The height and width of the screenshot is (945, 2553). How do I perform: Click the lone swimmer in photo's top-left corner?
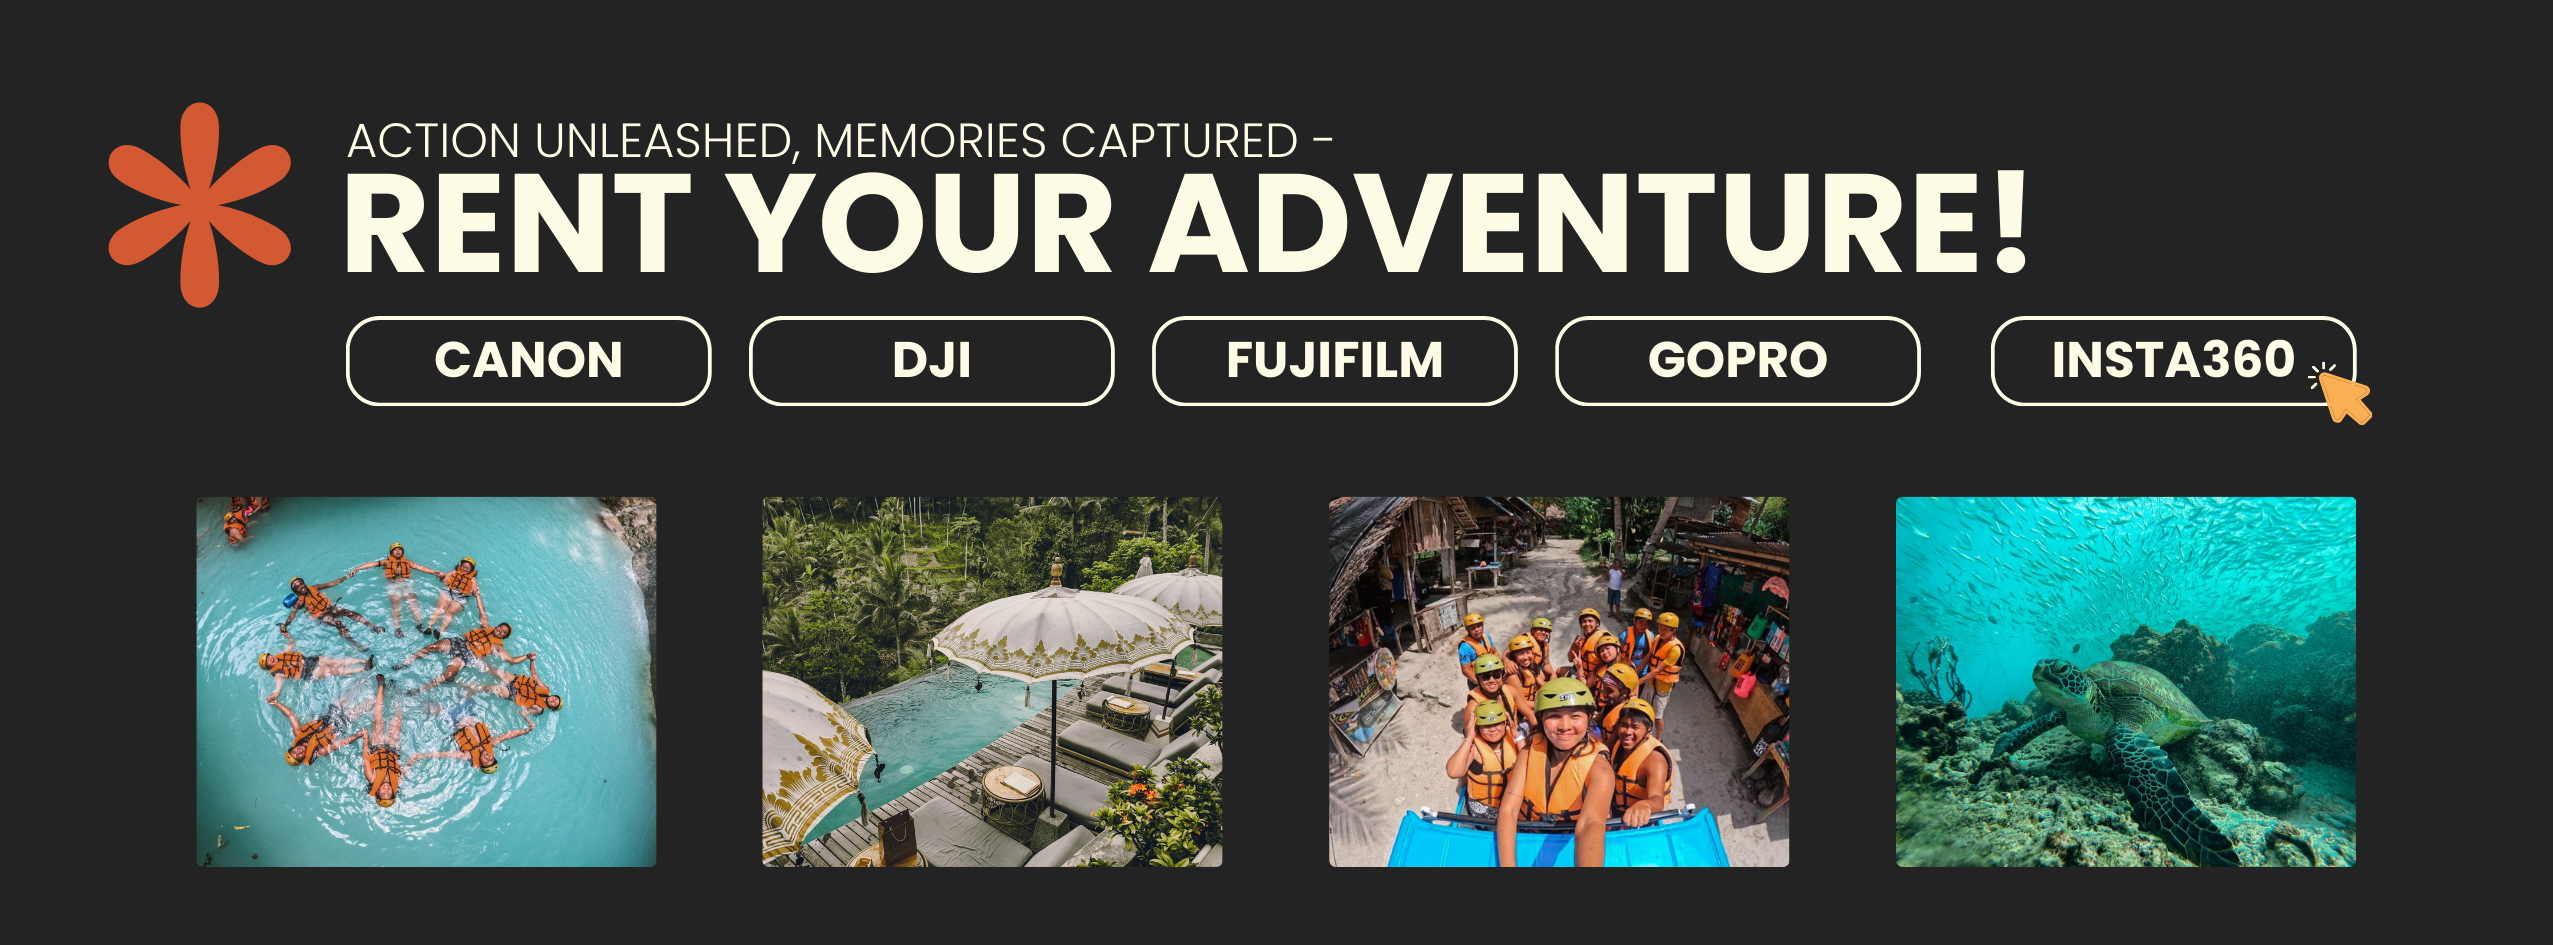pyautogui.click(x=236, y=520)
